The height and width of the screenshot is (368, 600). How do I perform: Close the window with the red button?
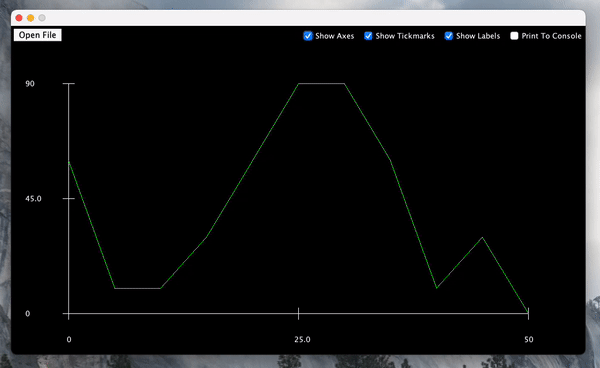coord(19,18)
